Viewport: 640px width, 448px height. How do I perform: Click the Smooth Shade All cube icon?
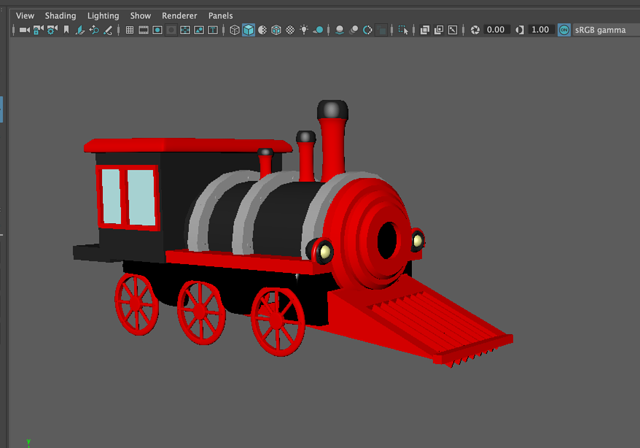coord(248,30)
